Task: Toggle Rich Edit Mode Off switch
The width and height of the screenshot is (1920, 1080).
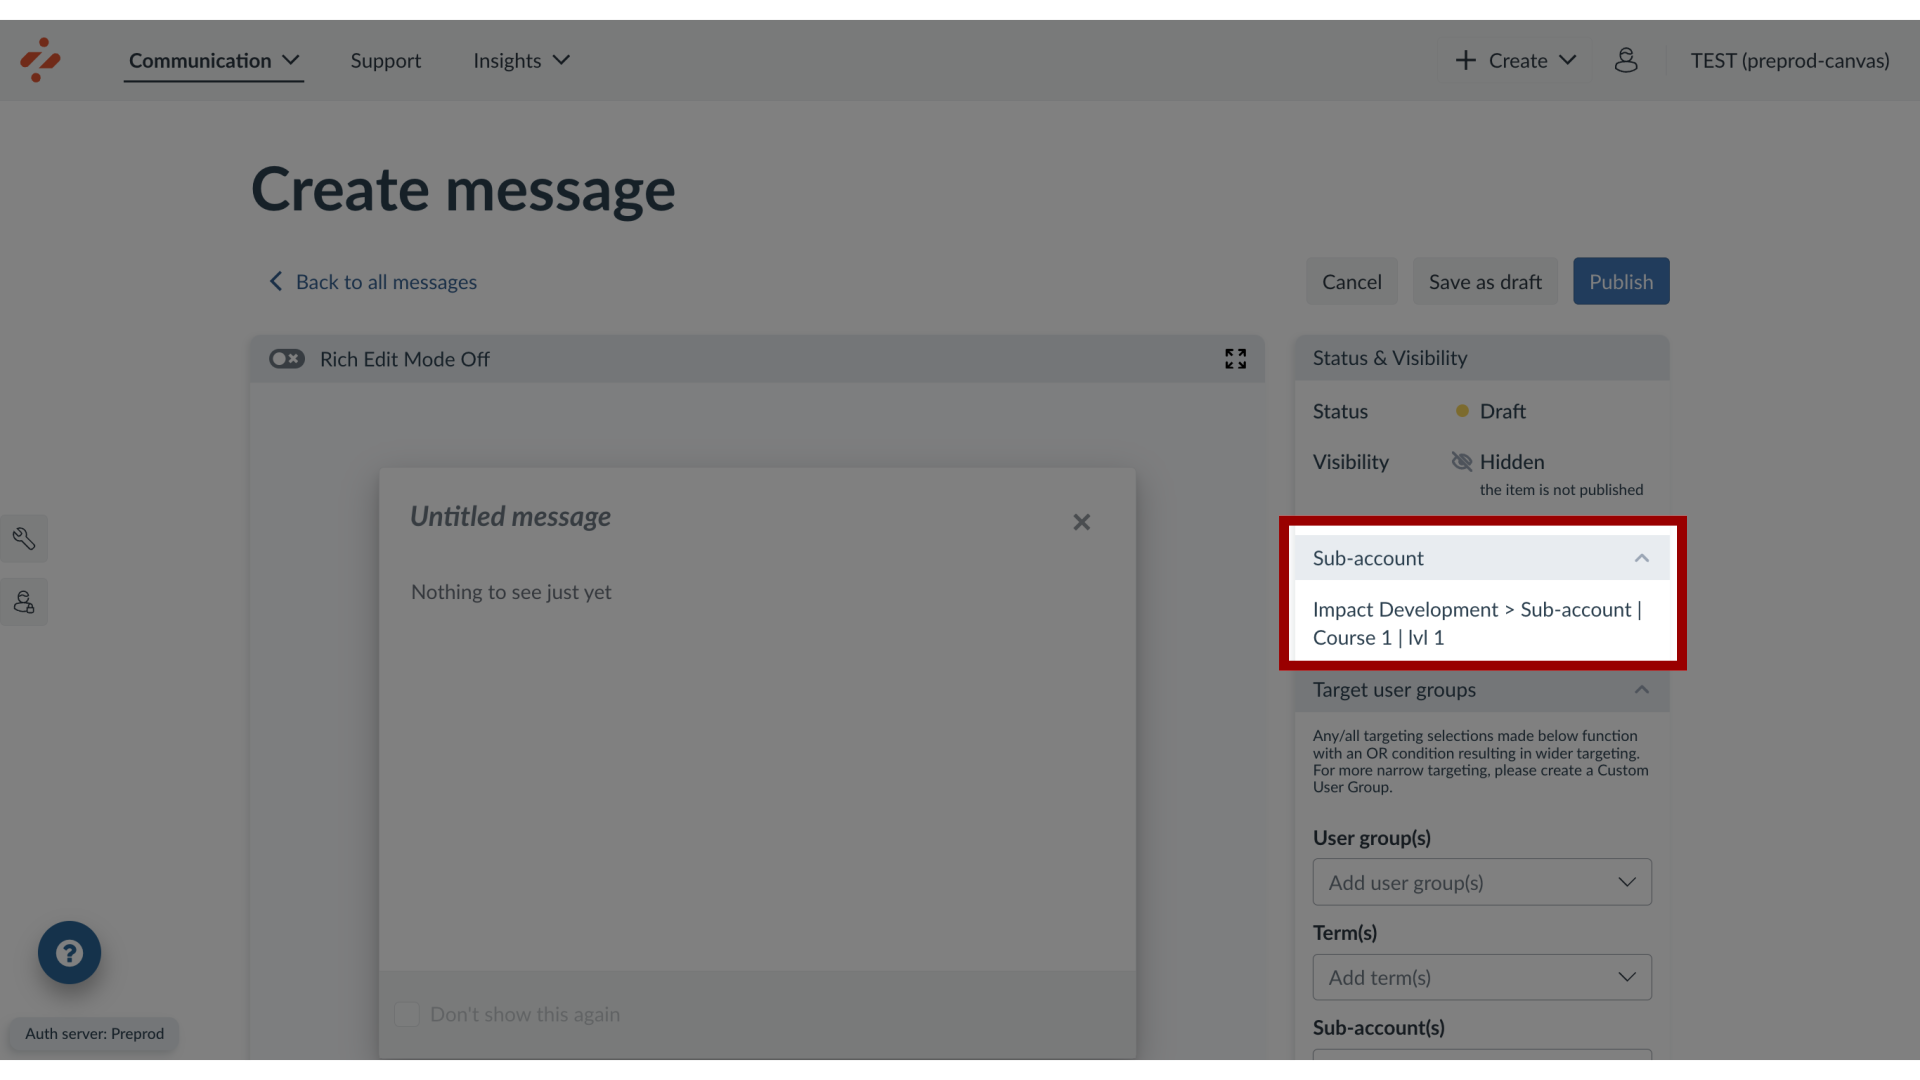Action: coord(285,357)
